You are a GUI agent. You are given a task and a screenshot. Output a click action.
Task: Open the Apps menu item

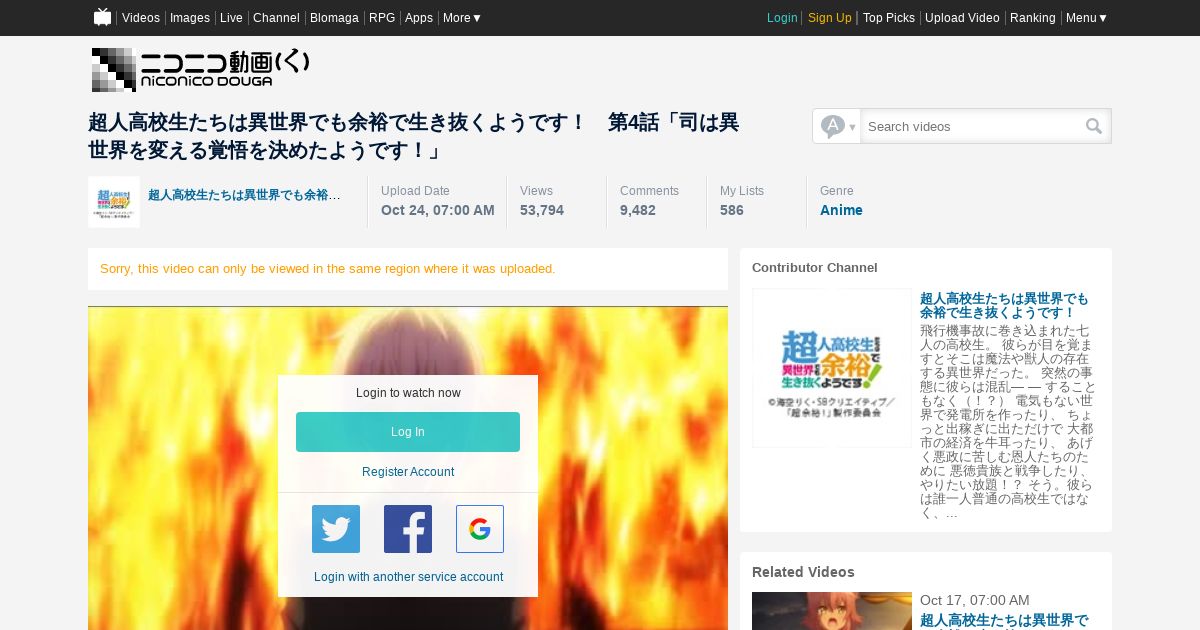(419, 18)
